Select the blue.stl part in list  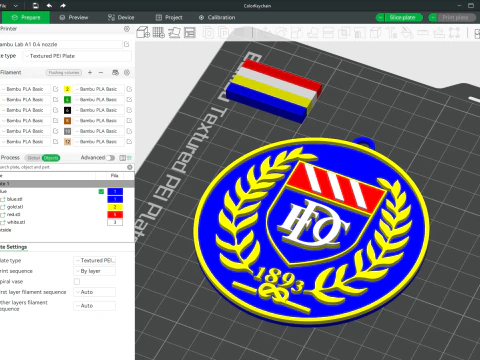click(14, 199)
